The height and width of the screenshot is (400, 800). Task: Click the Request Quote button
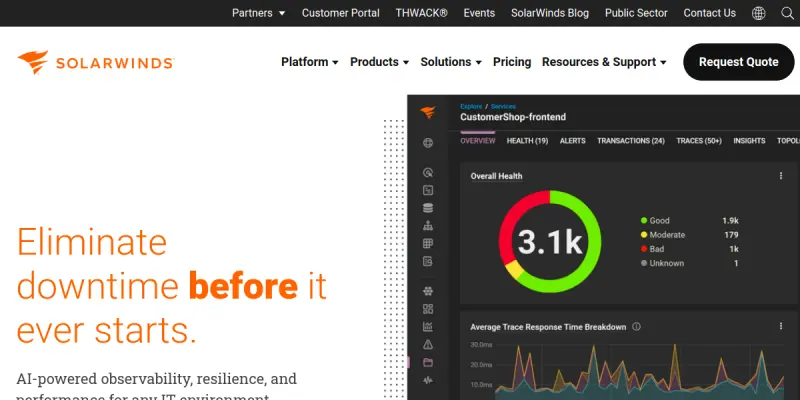pyautogui.click(x=738, y=62)
